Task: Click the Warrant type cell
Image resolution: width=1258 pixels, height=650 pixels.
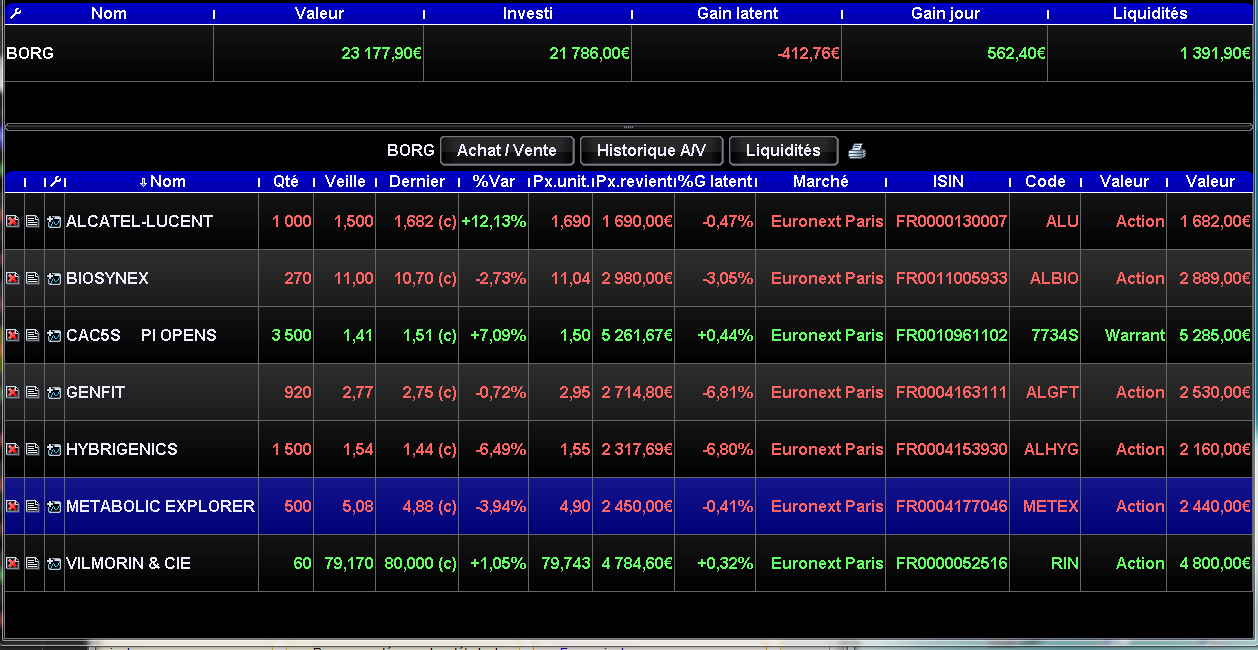Action: [1135, 335]
